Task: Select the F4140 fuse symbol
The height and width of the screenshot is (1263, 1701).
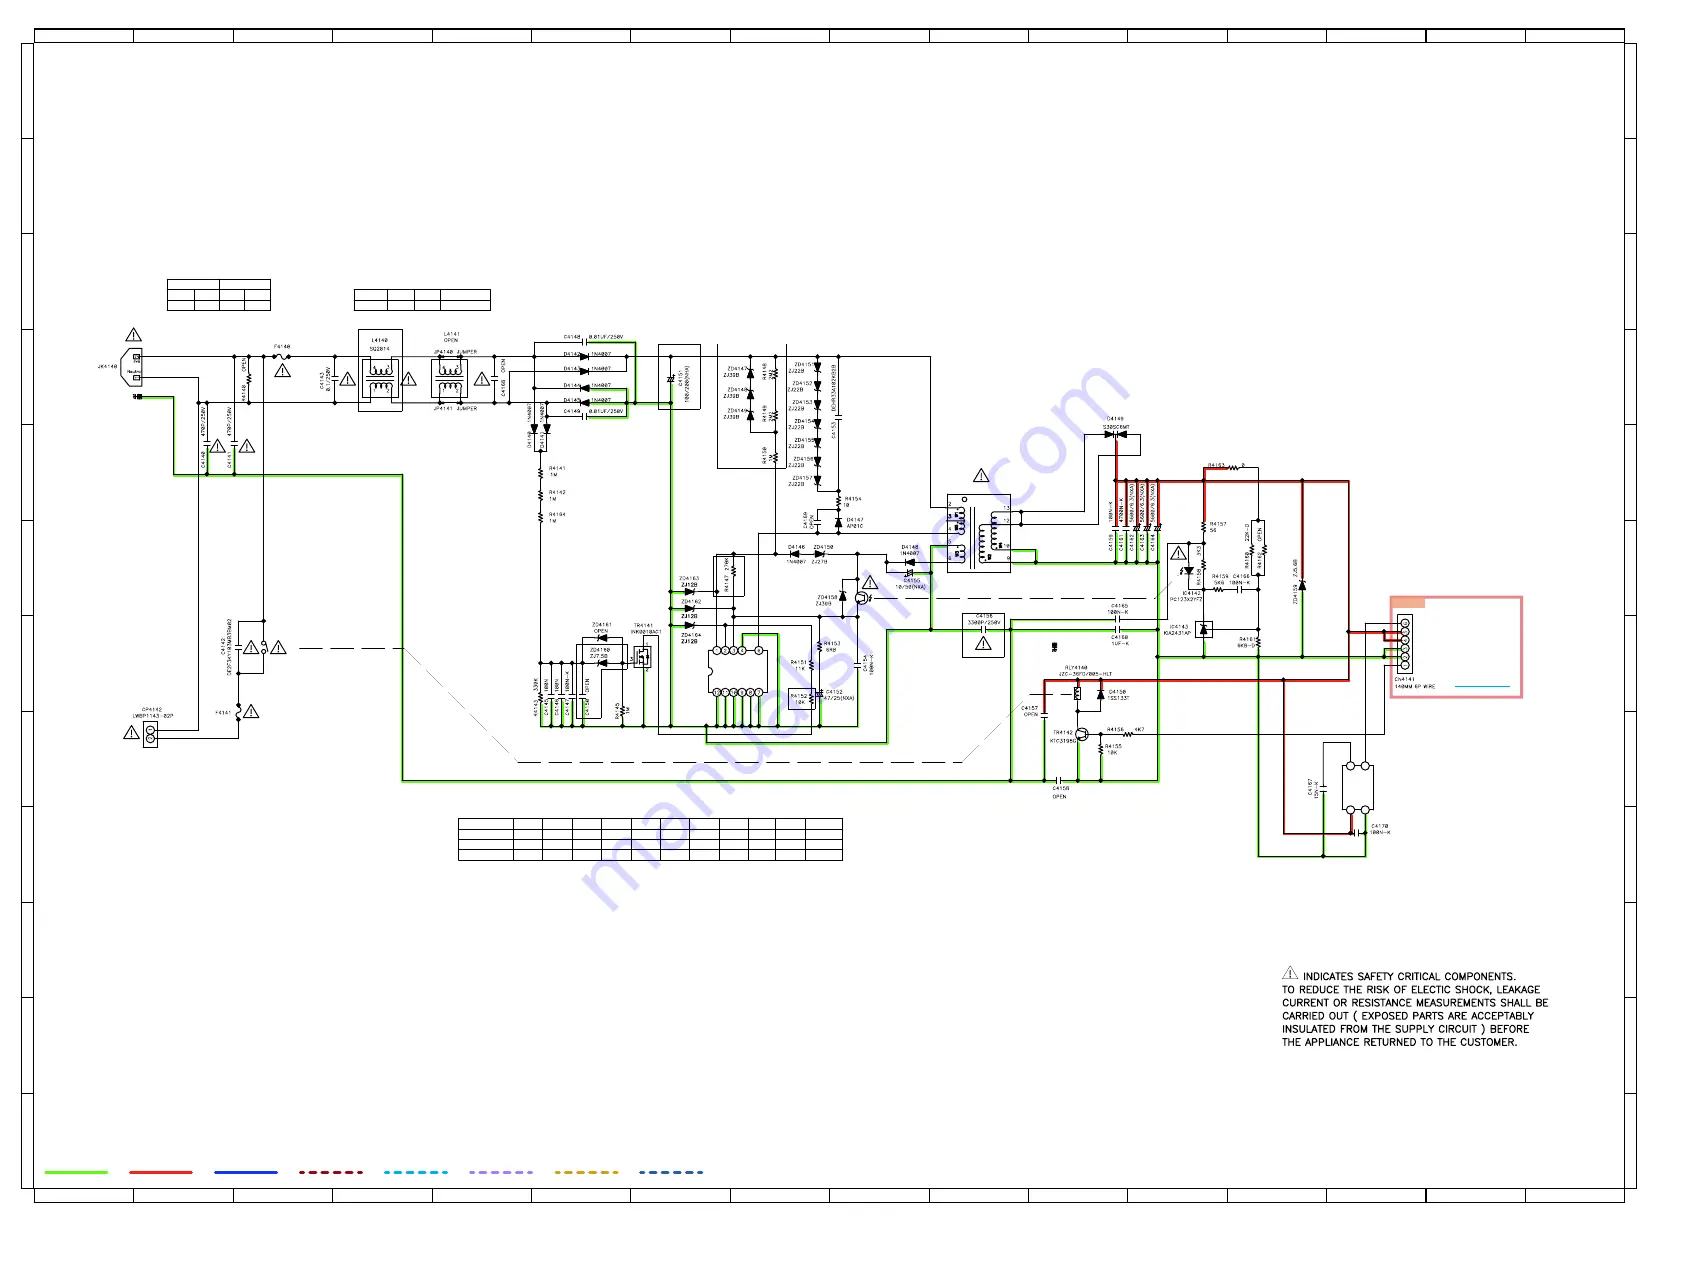Action: click(282, 356)
